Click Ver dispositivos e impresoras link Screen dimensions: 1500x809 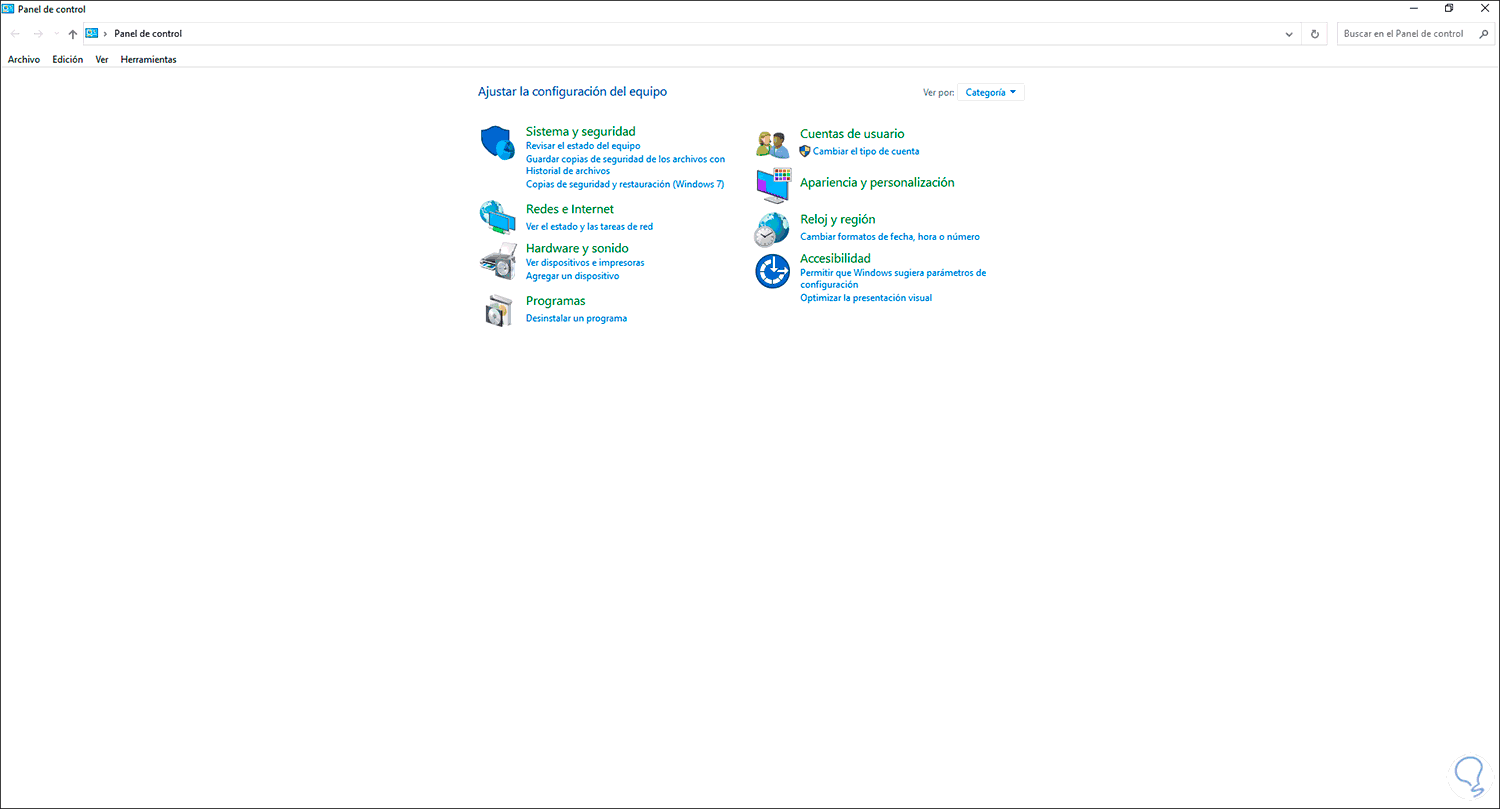point(585,263)
